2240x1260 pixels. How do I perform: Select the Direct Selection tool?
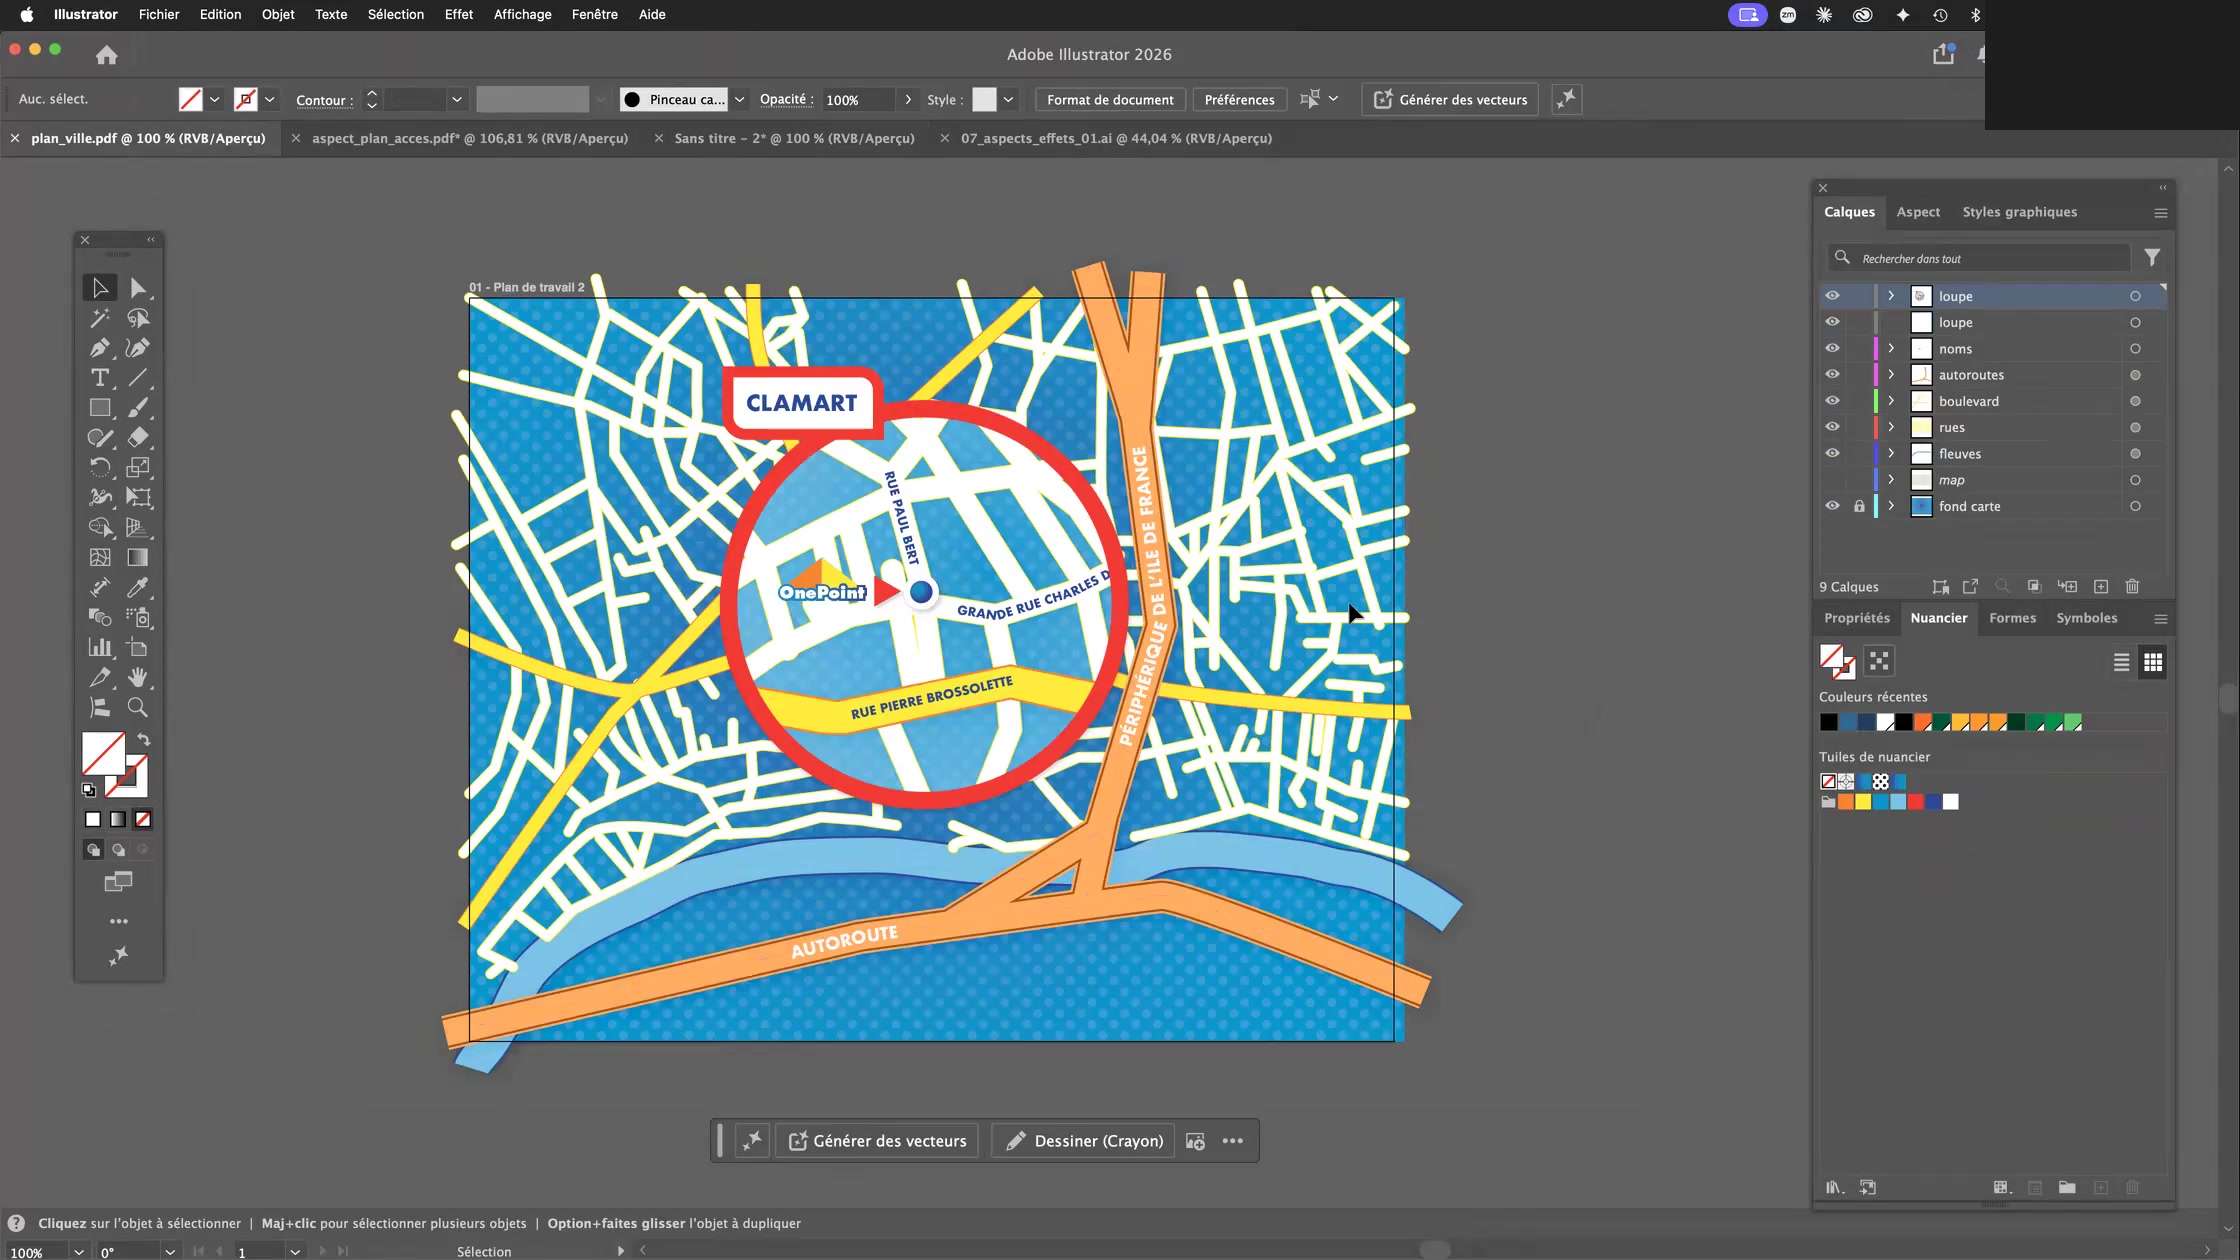coord(138,288)
